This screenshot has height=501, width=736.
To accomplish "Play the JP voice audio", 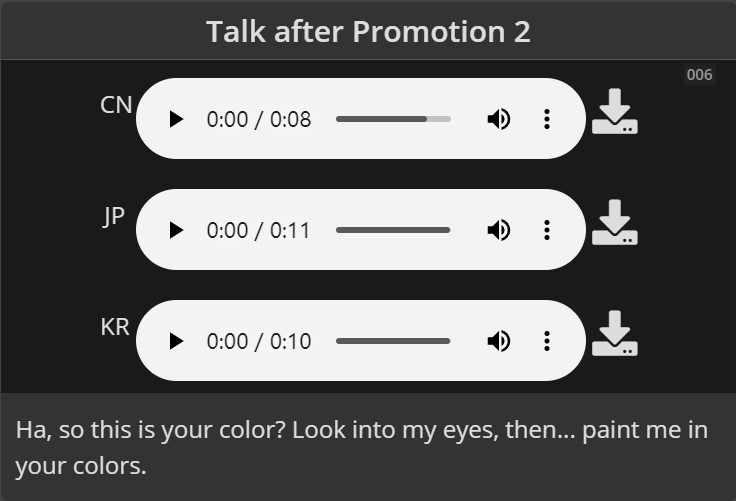I will coord(176,230).
